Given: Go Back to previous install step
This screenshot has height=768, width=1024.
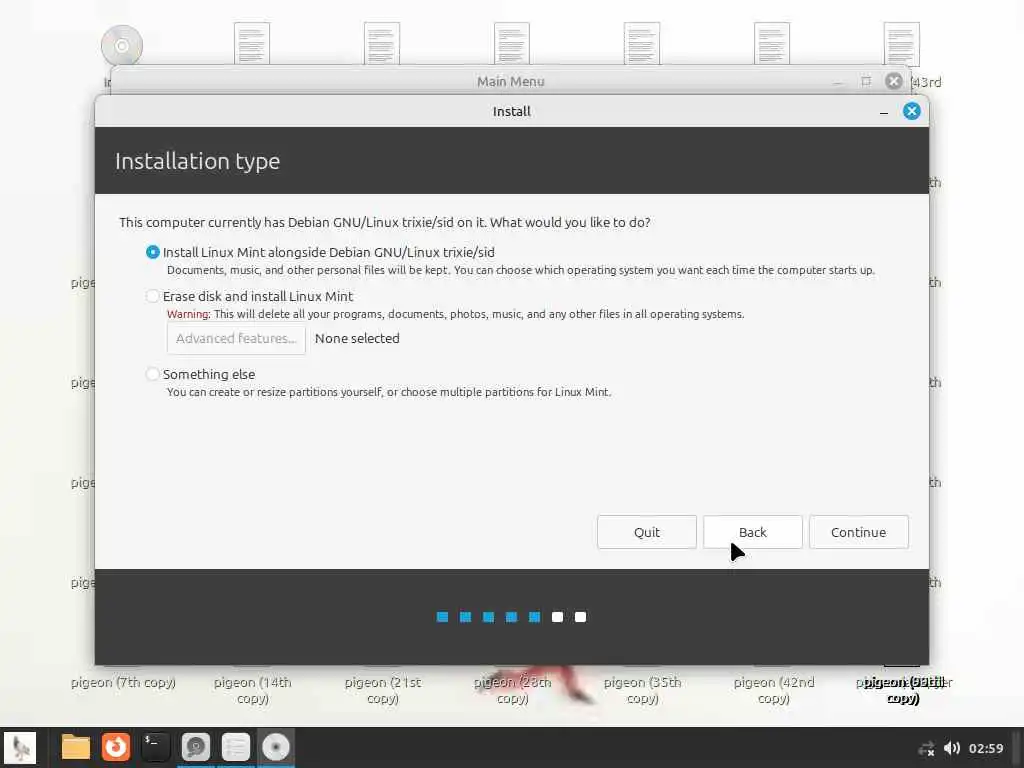Looking at the screenshot, I should pos(752,532).
